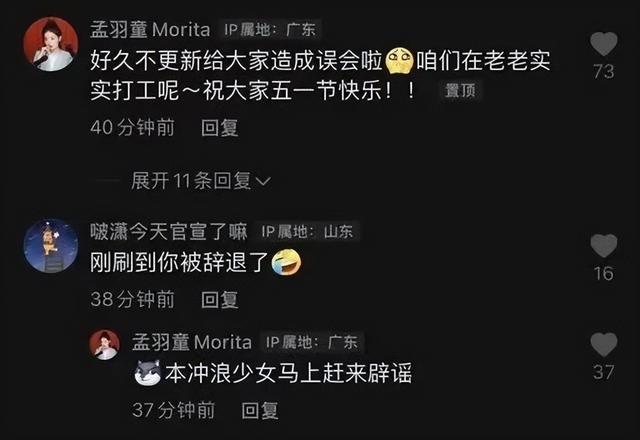Like the reply with 37 likes
This screenshot has width=640, height=440.
click(604, 344)
